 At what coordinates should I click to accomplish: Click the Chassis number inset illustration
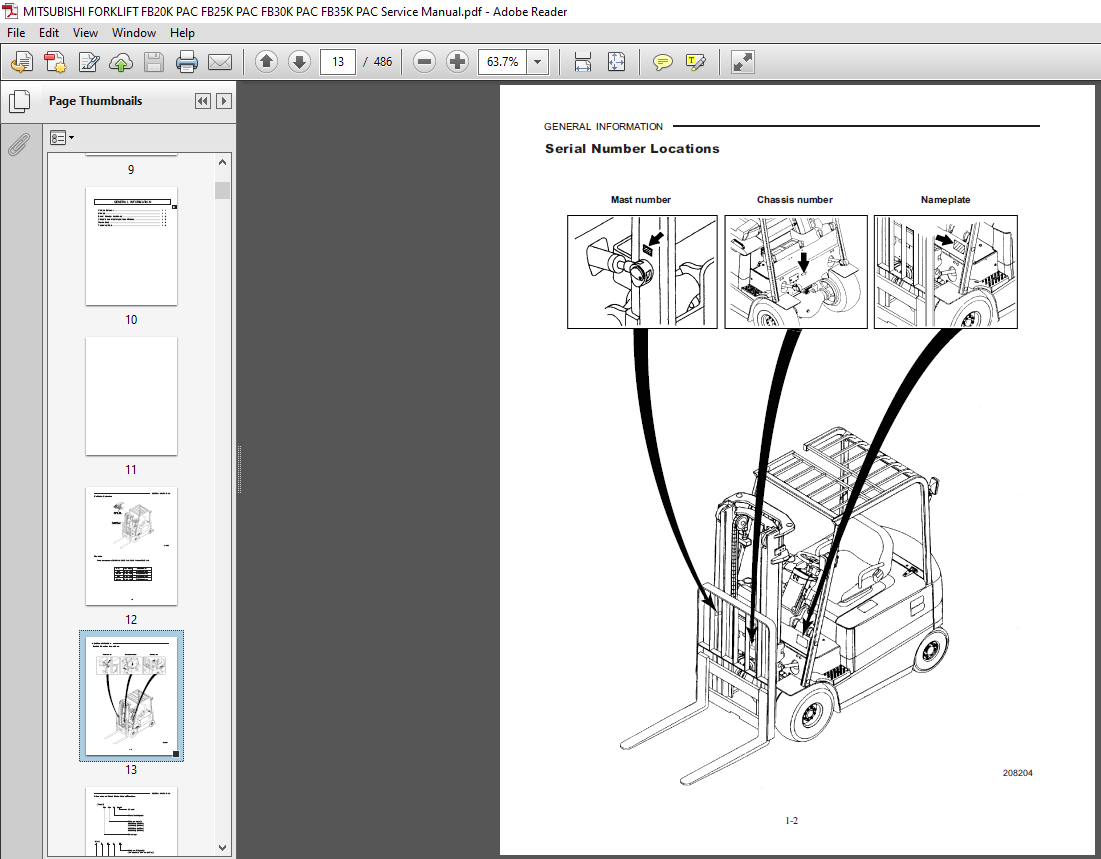(796, 272)
